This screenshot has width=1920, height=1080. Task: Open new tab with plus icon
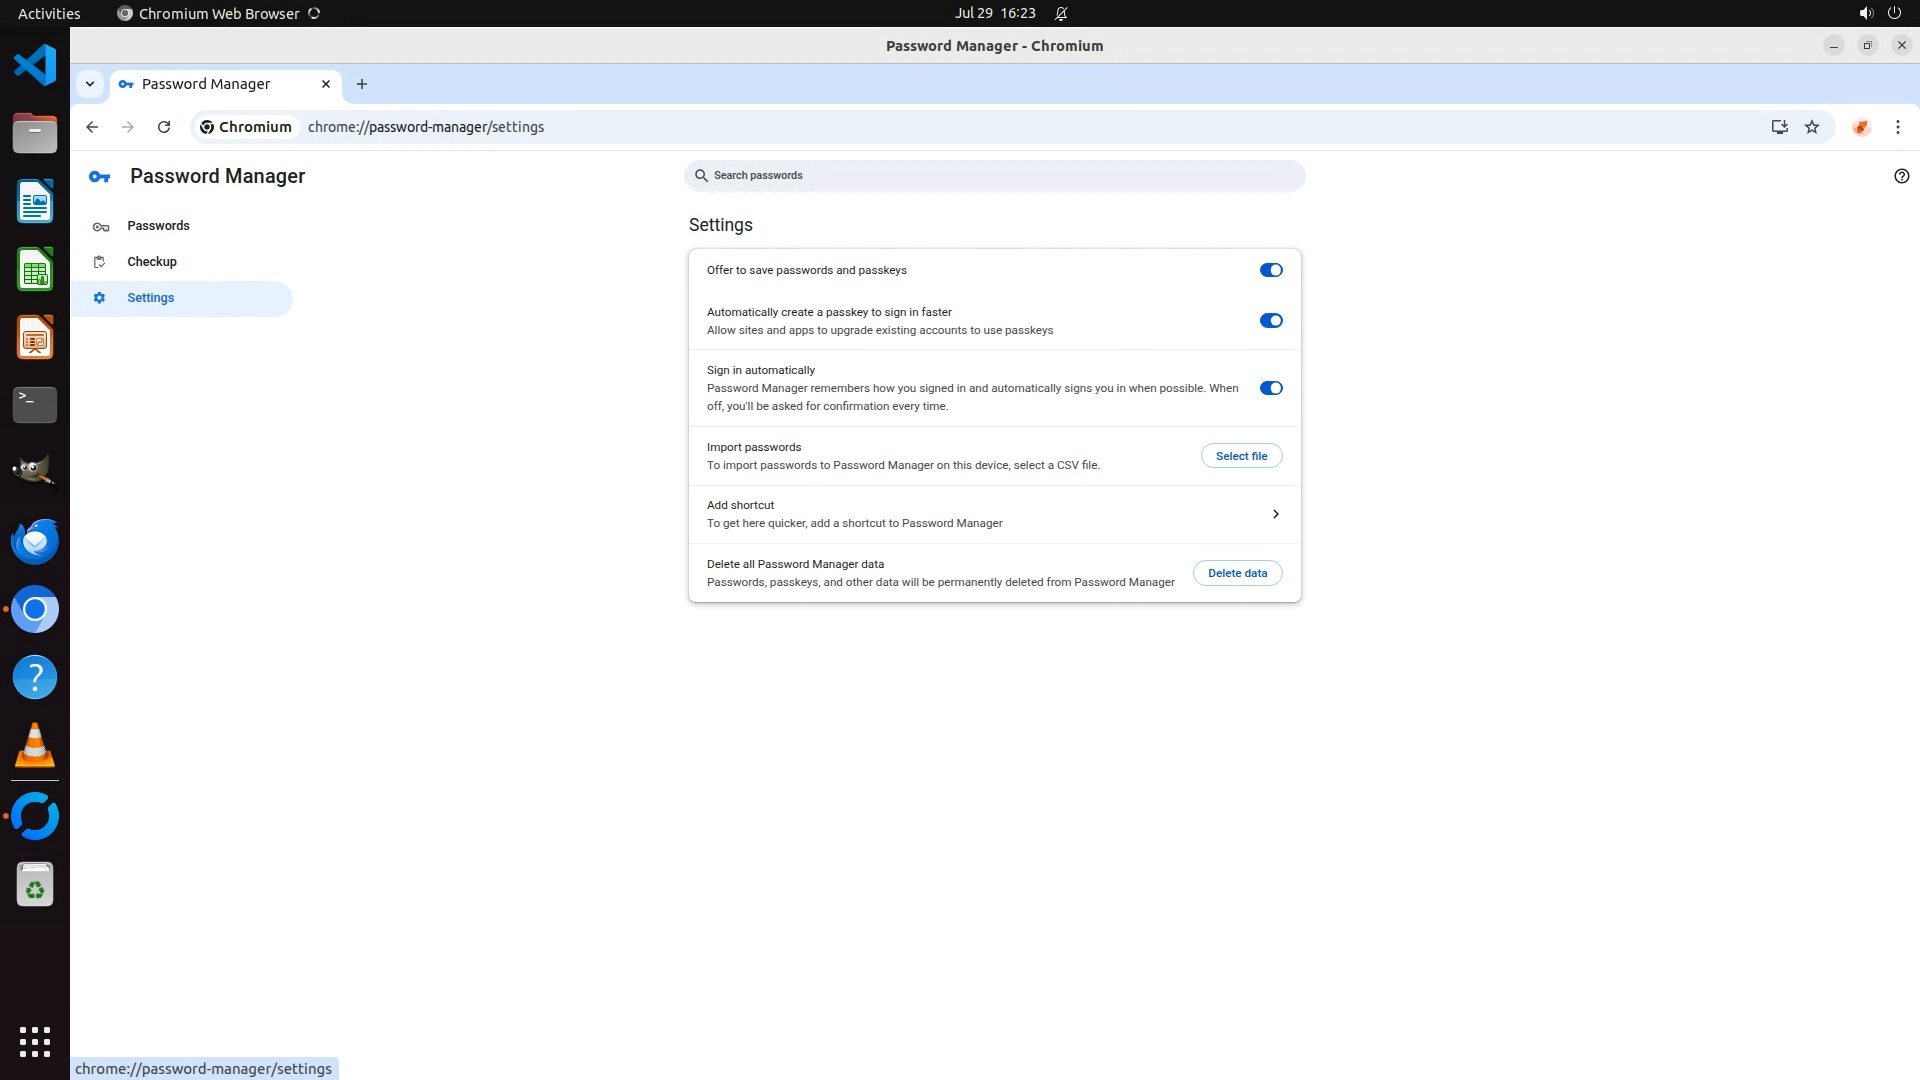(362, 84)
